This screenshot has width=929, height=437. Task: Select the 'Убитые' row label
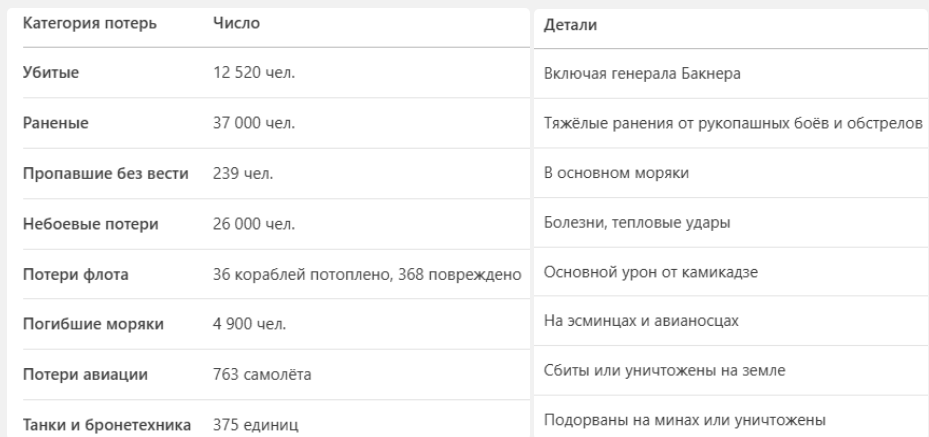tap(50, 73)
